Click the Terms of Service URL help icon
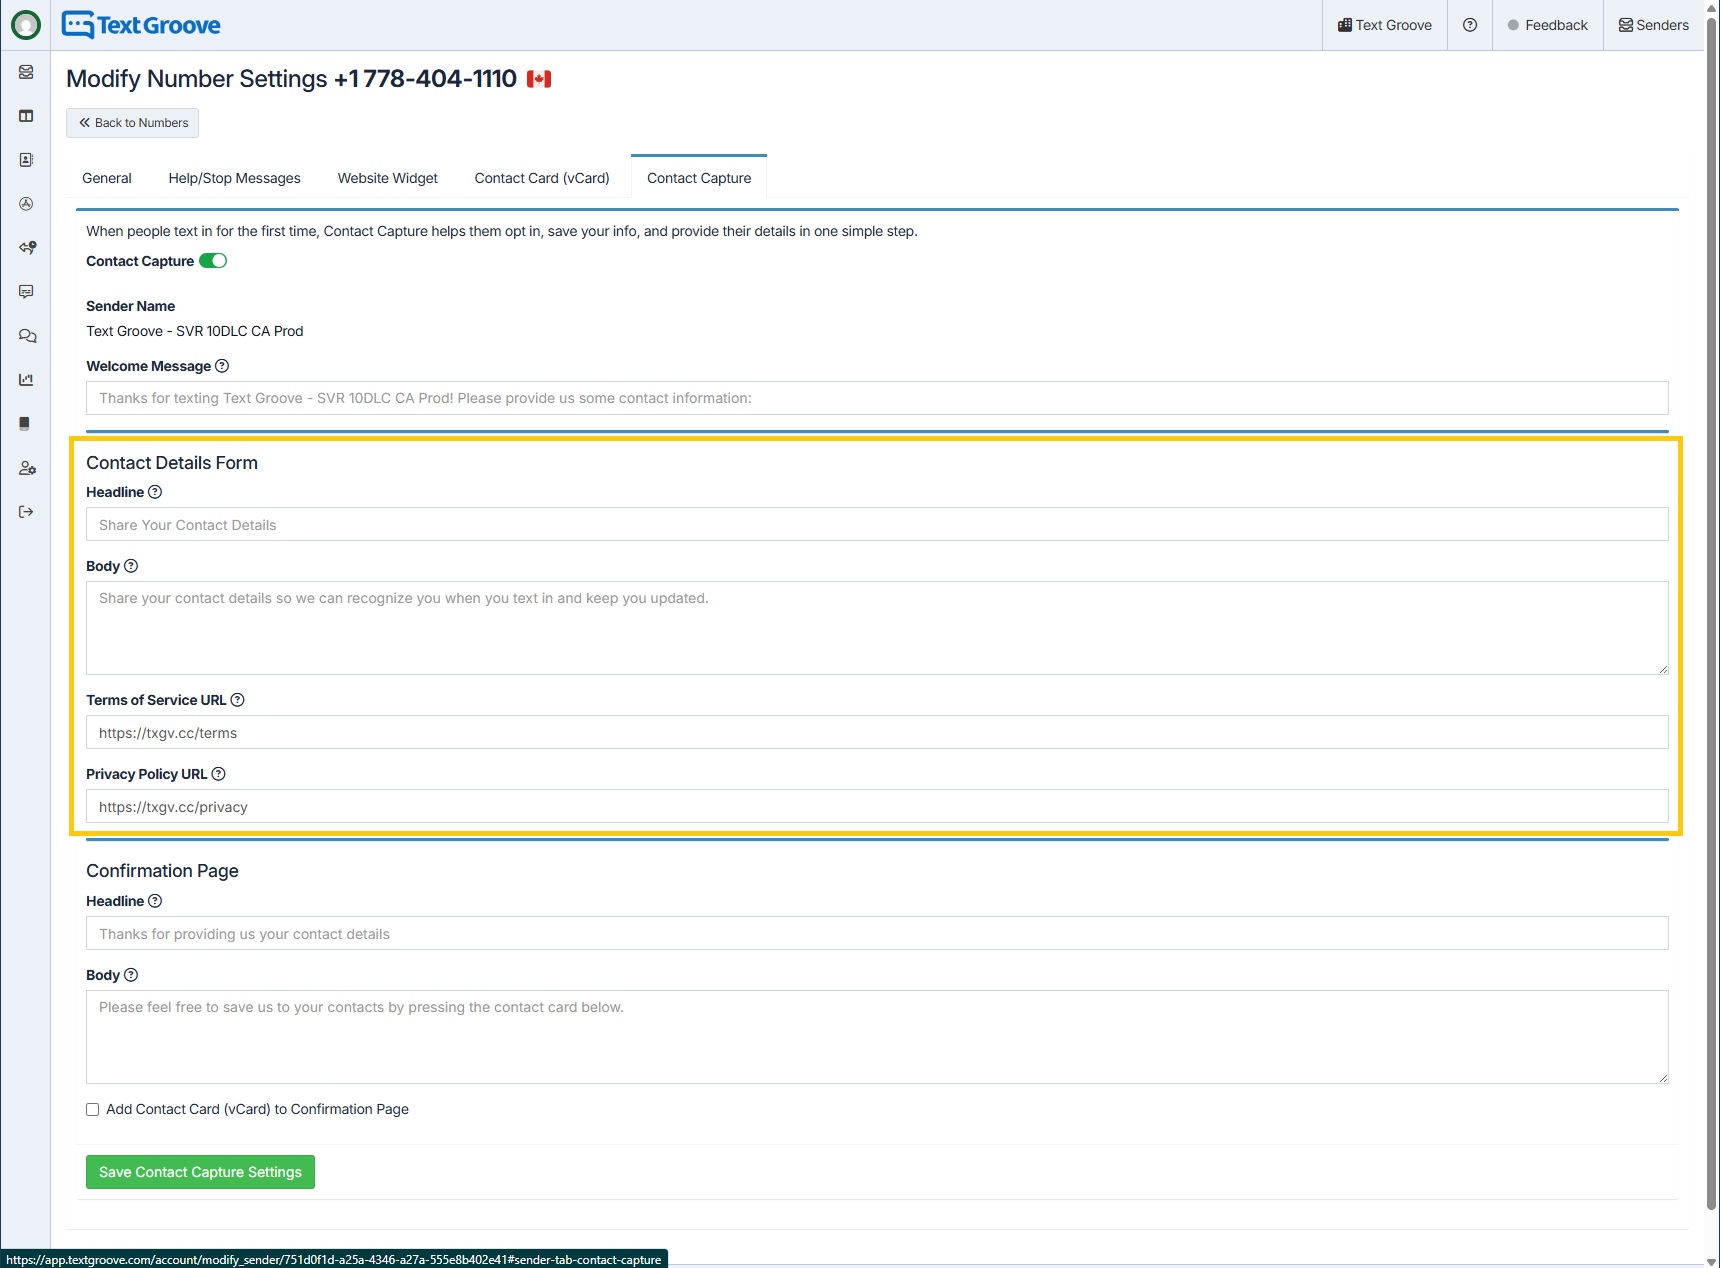Viewport: 1720px width, 1268px height. coord(237,700)
